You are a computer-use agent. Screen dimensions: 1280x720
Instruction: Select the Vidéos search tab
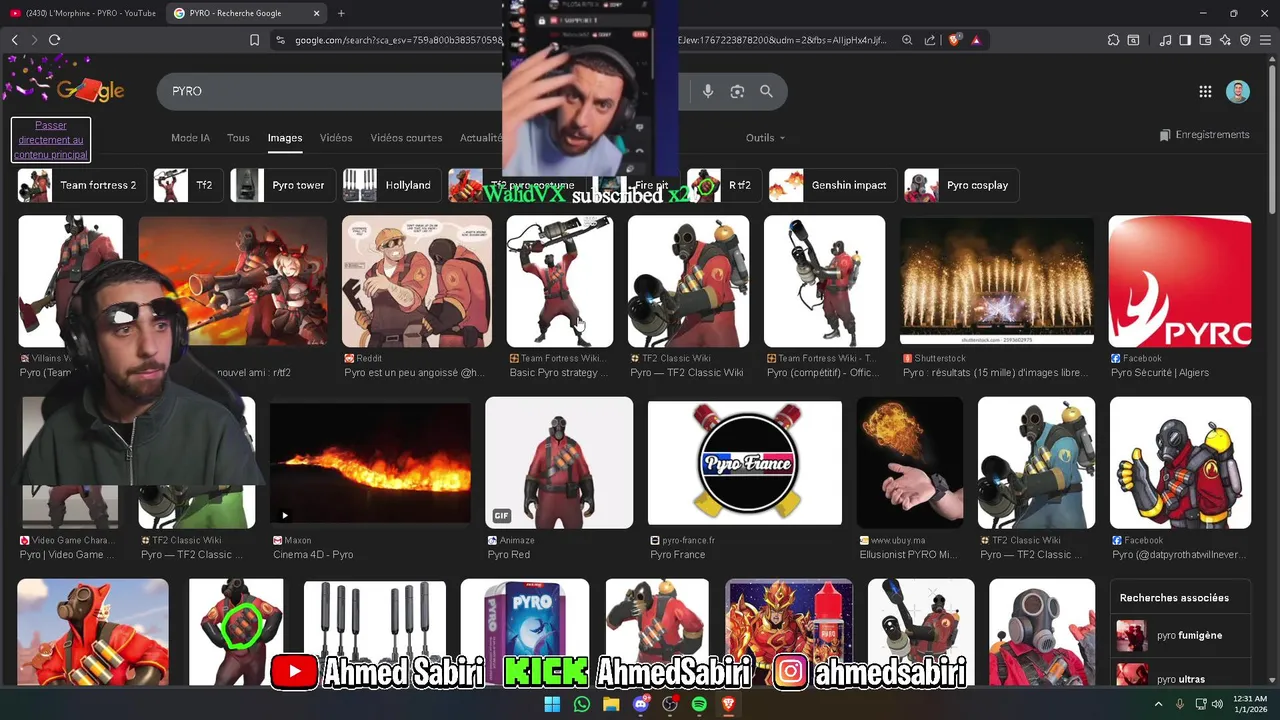(x=336, y=138)
